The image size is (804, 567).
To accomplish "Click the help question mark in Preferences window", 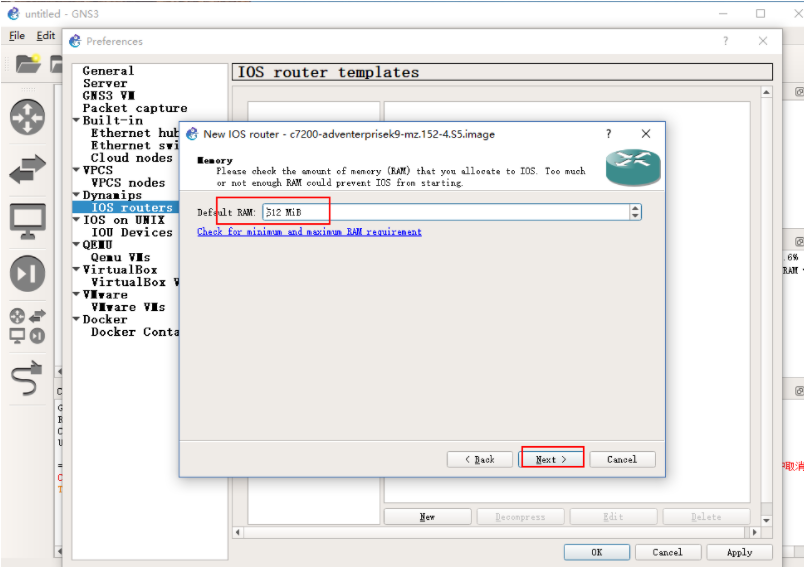I will point(725,41).
